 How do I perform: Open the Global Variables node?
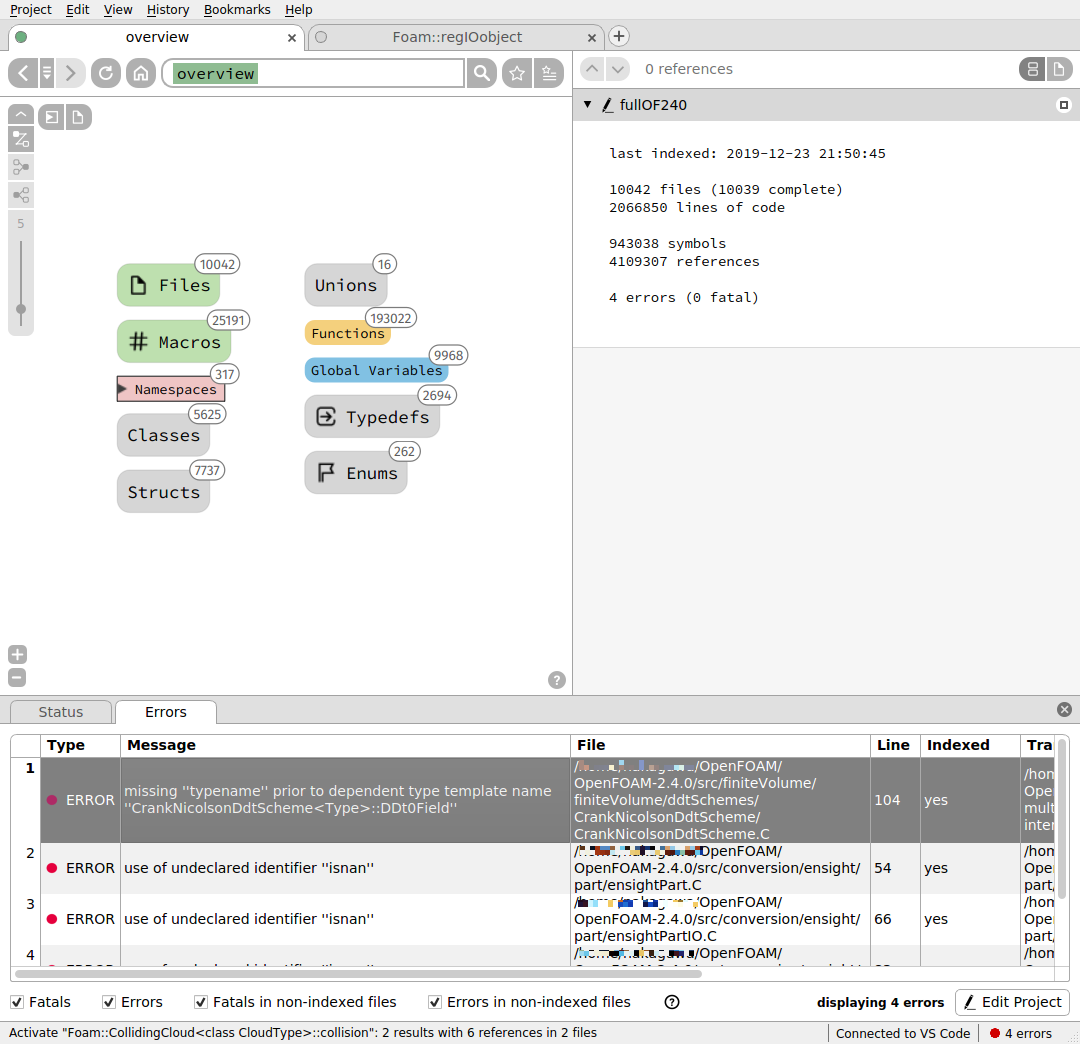pos(376,370)
